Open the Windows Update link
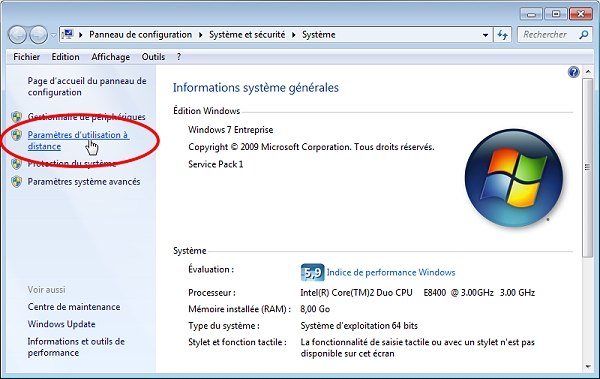This screenshot has width=600, height=379. tap(61, 324)
